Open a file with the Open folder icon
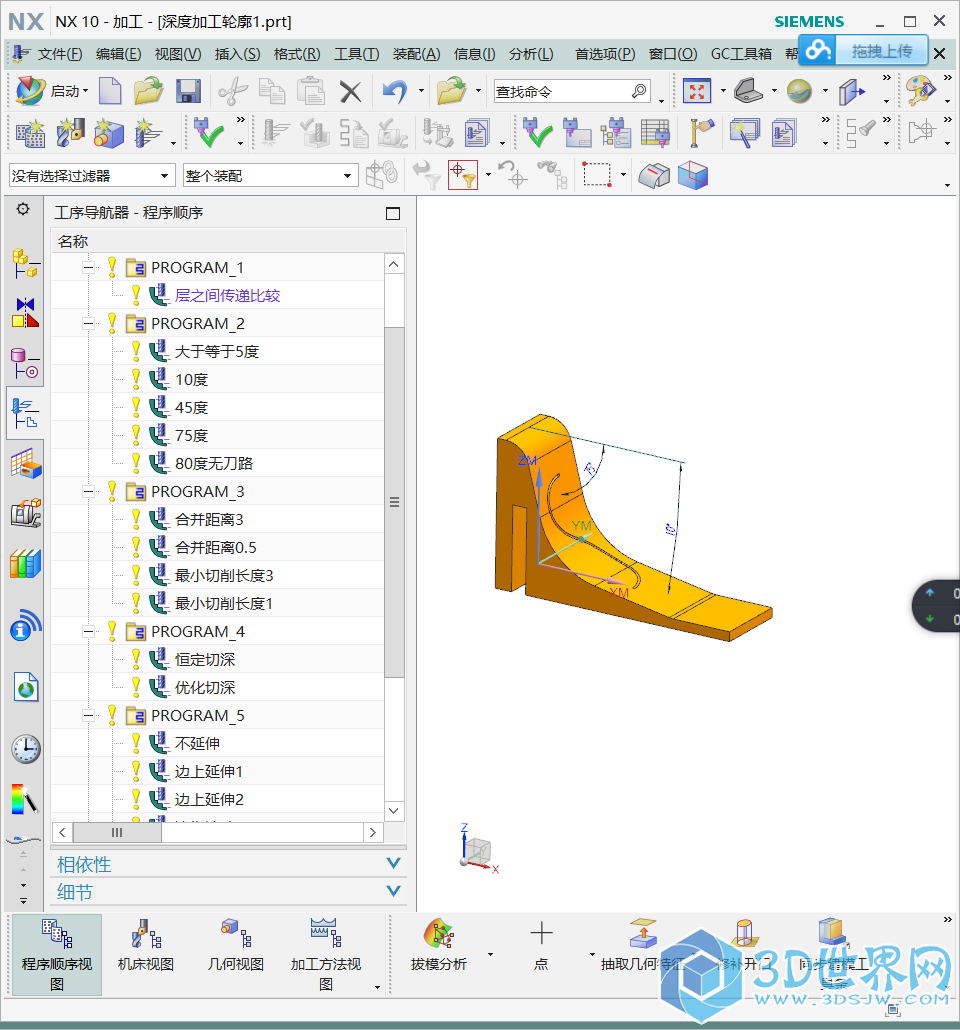960x1030 pixels. (x=149, y=91)
